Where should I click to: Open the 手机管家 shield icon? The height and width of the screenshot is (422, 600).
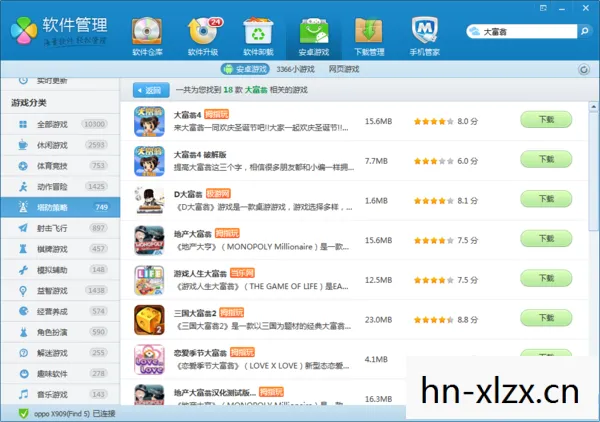[x=424, y=37]
